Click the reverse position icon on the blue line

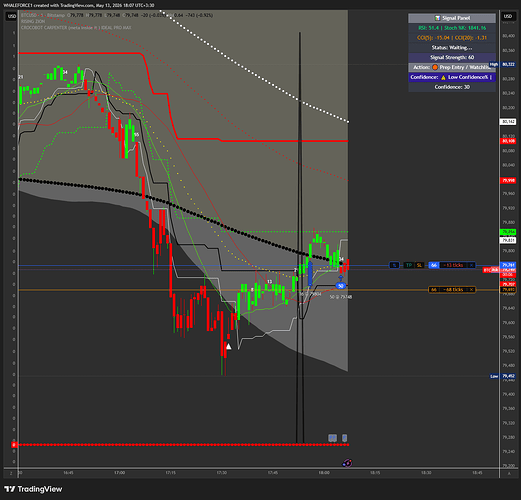(x=395, y=265)
